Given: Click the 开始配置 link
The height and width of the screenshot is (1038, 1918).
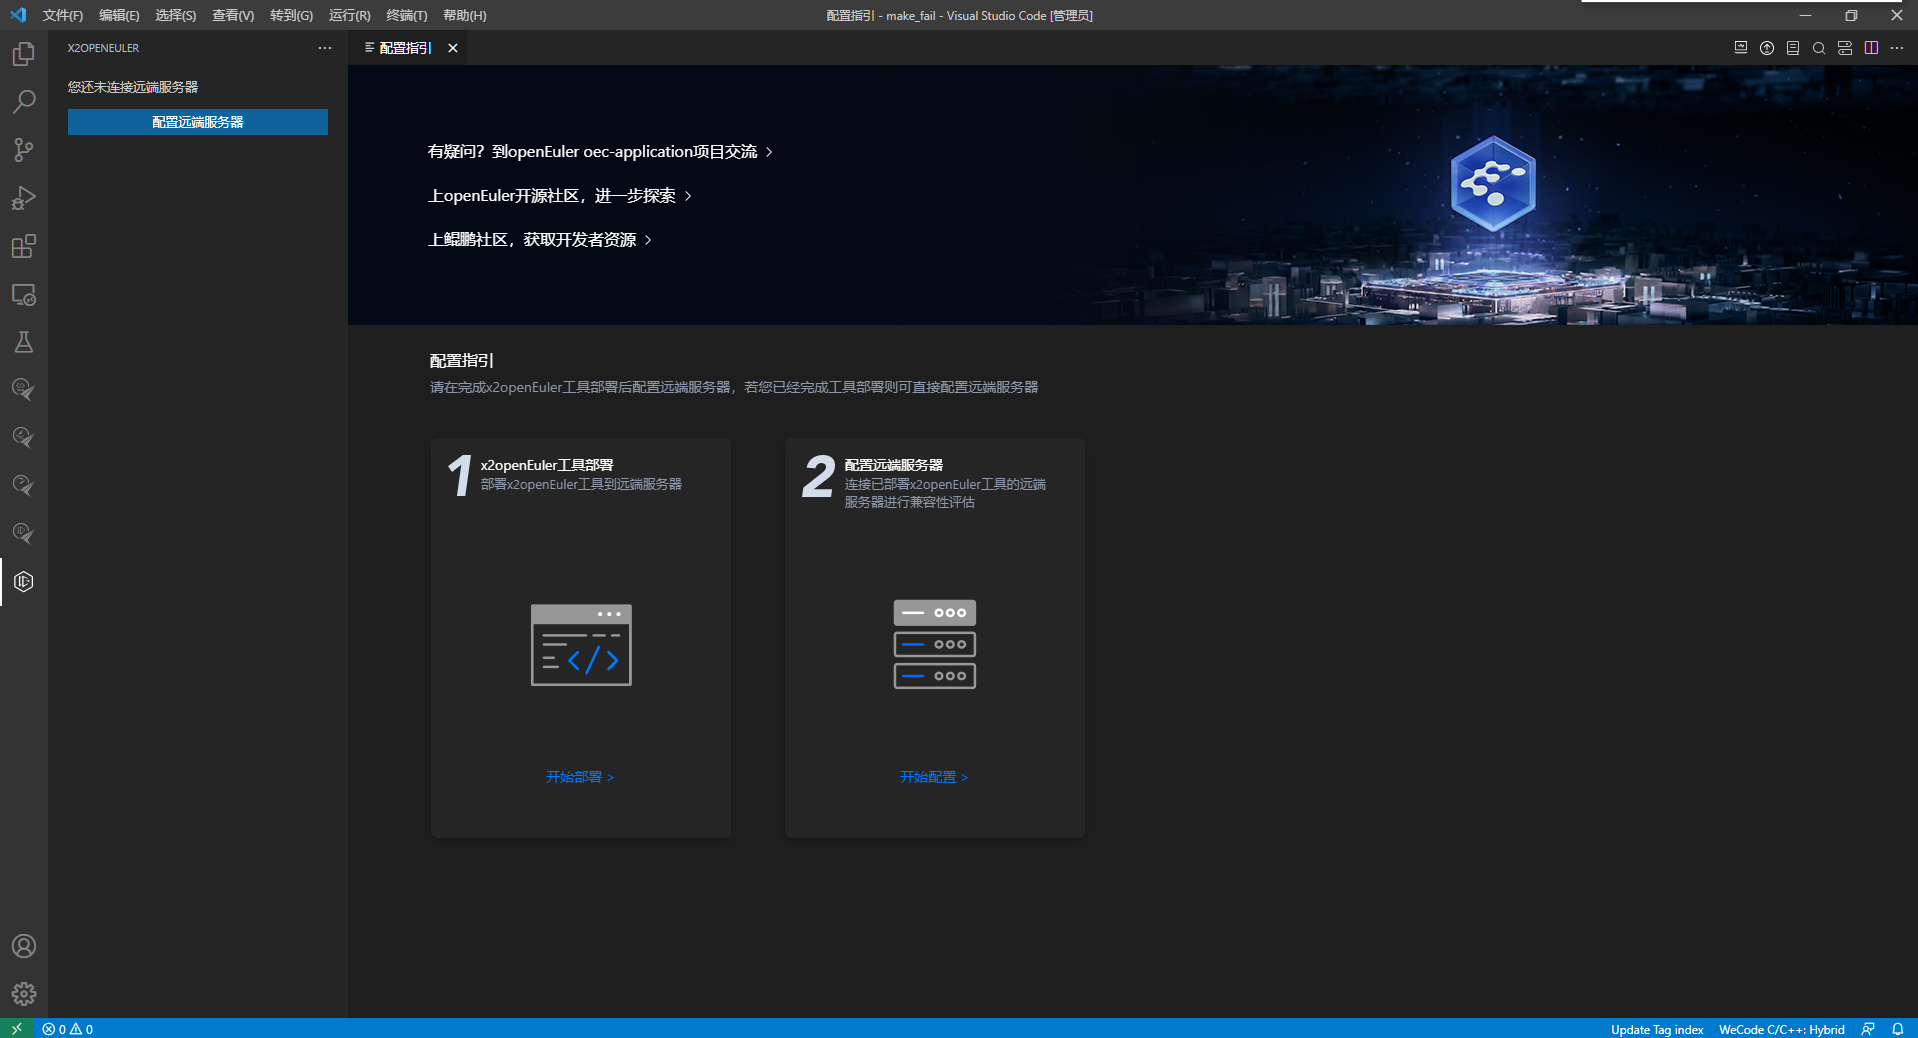Looking at the screenshot, I should 934,777.
